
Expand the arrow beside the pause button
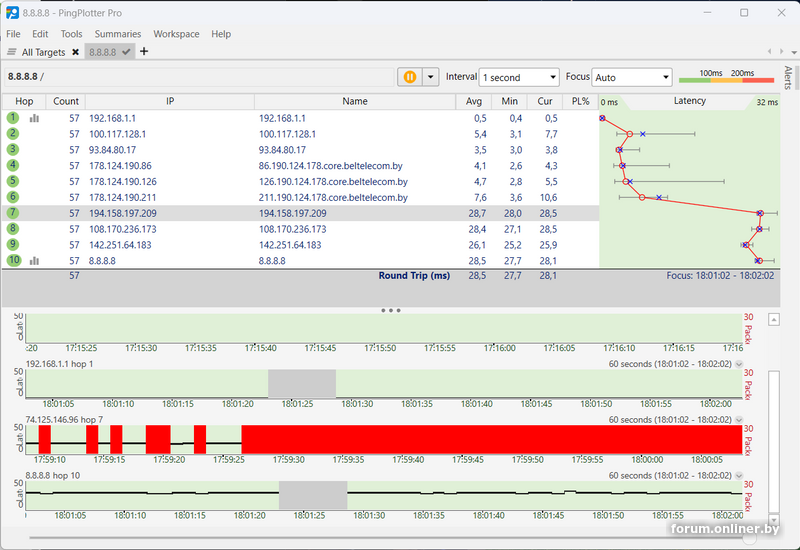point(431,77)
